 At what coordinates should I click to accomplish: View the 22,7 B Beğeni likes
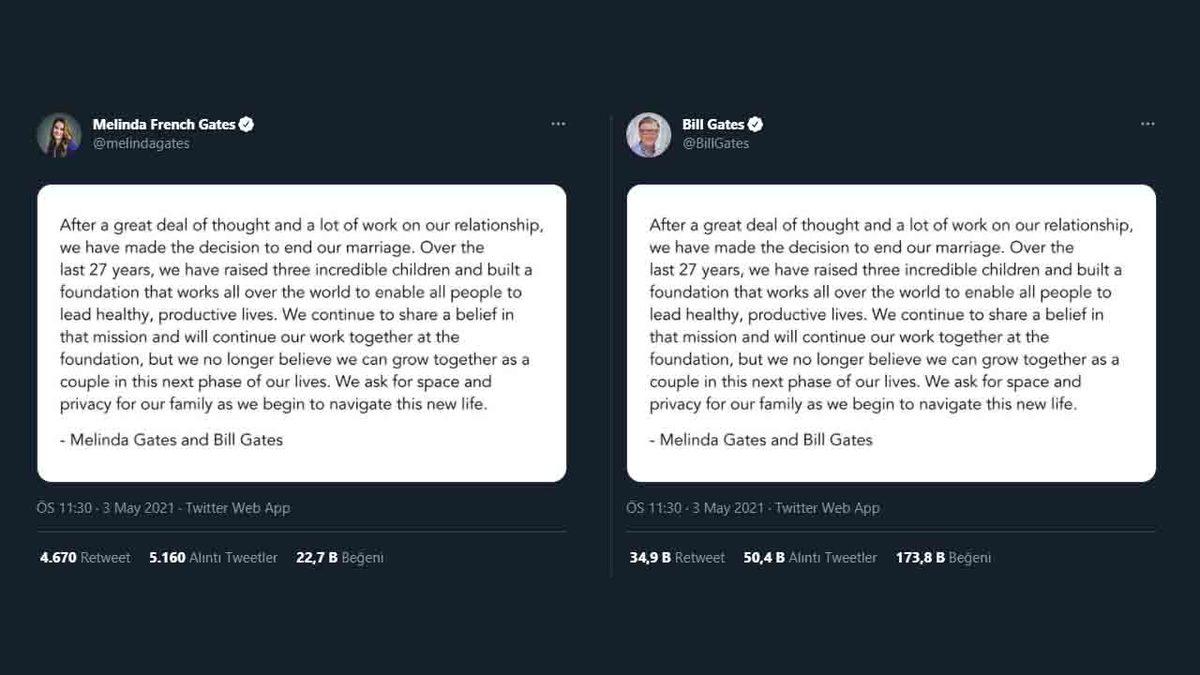pyautogui.click(x=340, y=558)
